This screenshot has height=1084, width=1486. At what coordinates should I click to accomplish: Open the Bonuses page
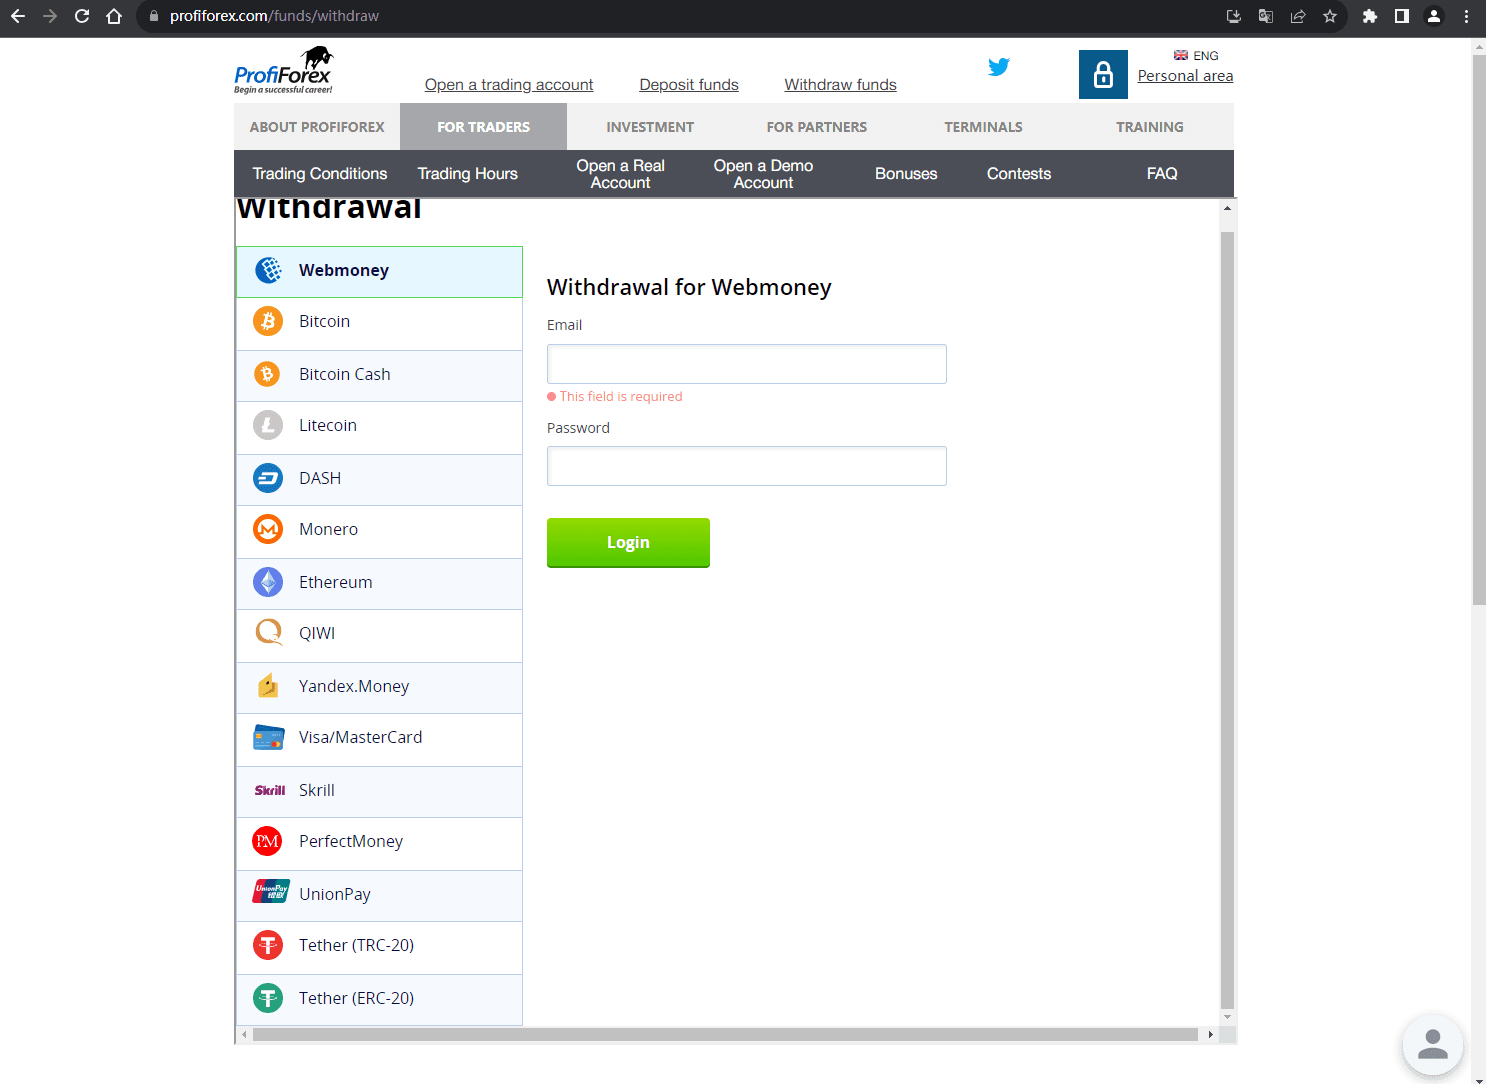click(x=906, y=174)
